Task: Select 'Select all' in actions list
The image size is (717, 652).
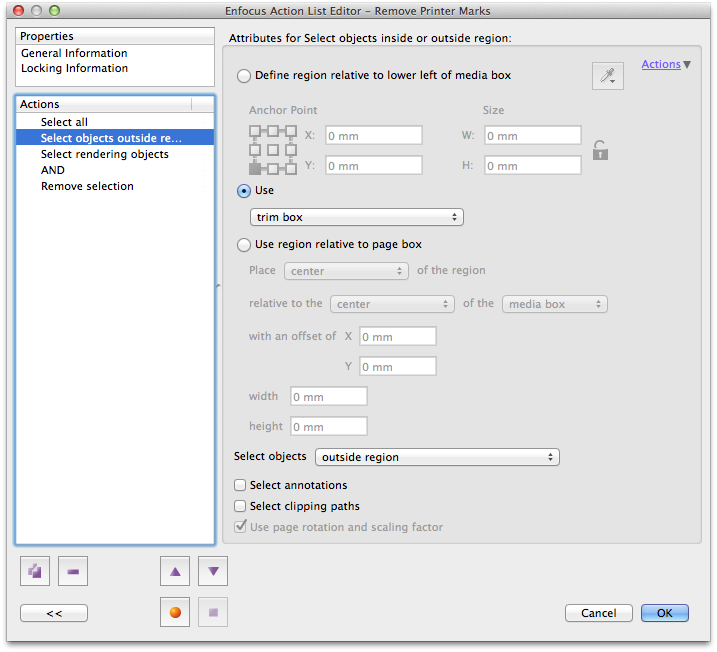Action: coord(115,122)
